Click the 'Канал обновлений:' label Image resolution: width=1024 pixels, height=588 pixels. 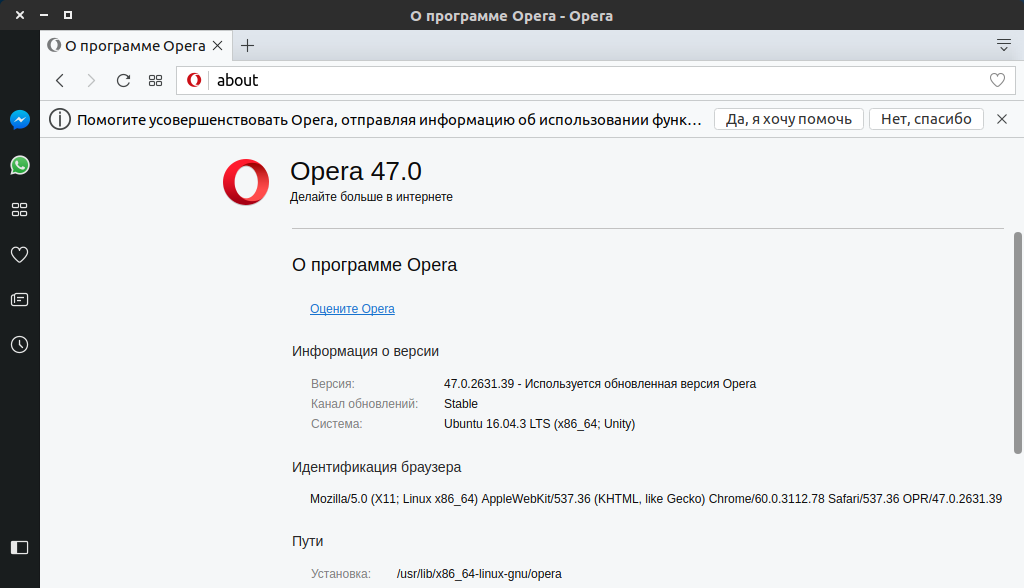pyautogui.click(x=364, y=404)
